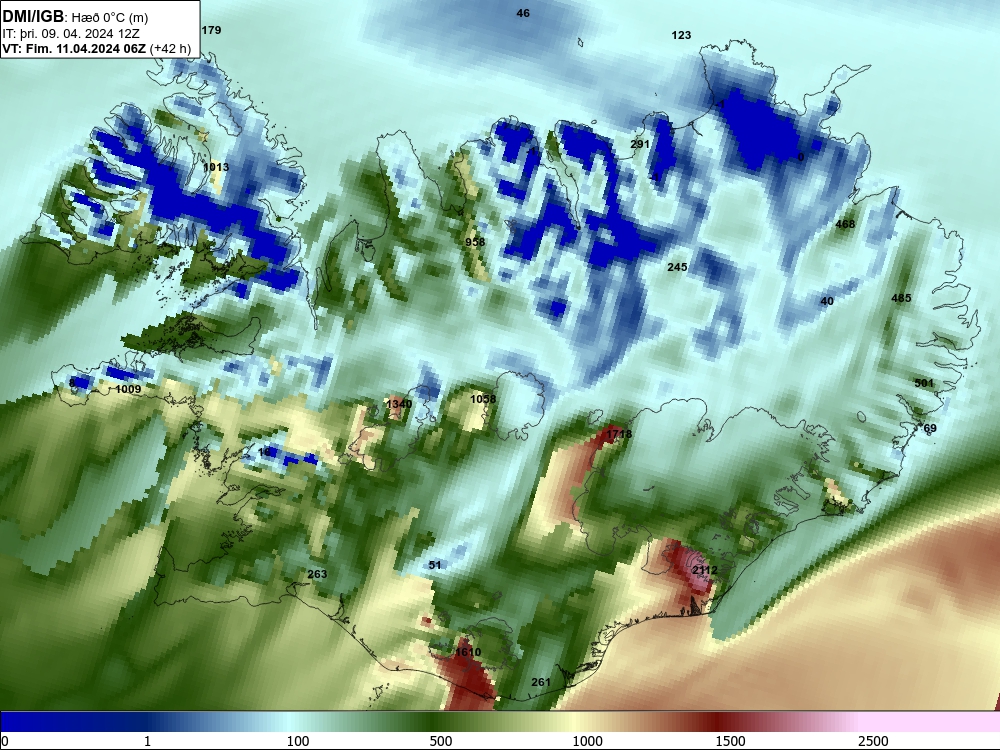Select the 1340 reading on the map
1000x750 pixels.
399,404
